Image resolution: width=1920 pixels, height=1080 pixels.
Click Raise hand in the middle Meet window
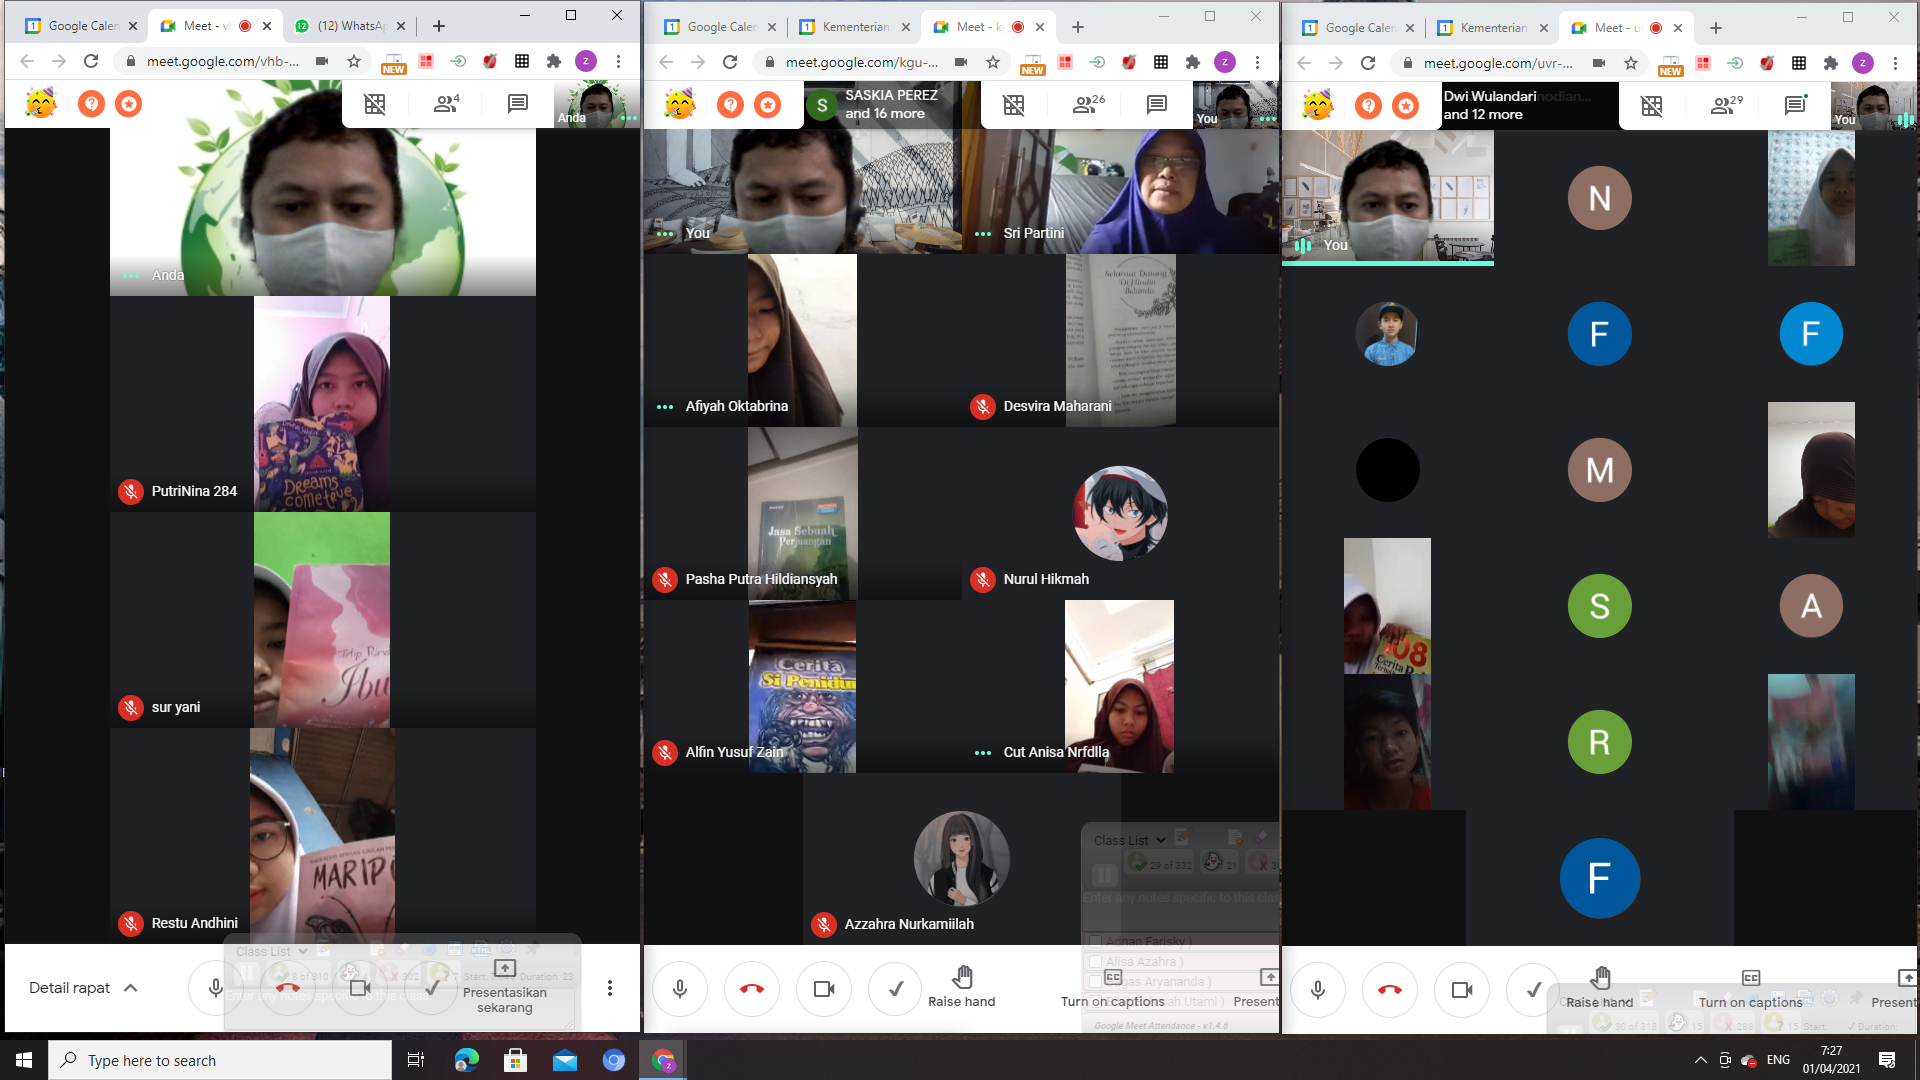tap(961, 987)
